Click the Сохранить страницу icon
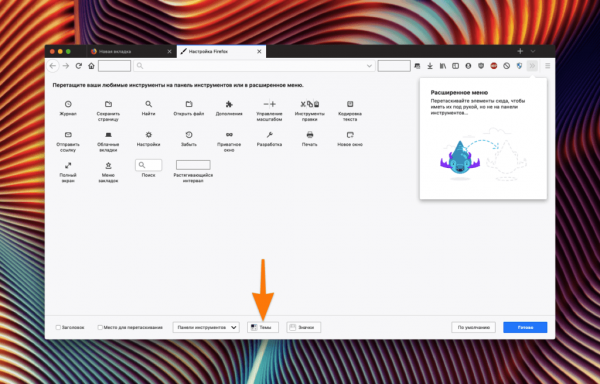 point(108,104)
